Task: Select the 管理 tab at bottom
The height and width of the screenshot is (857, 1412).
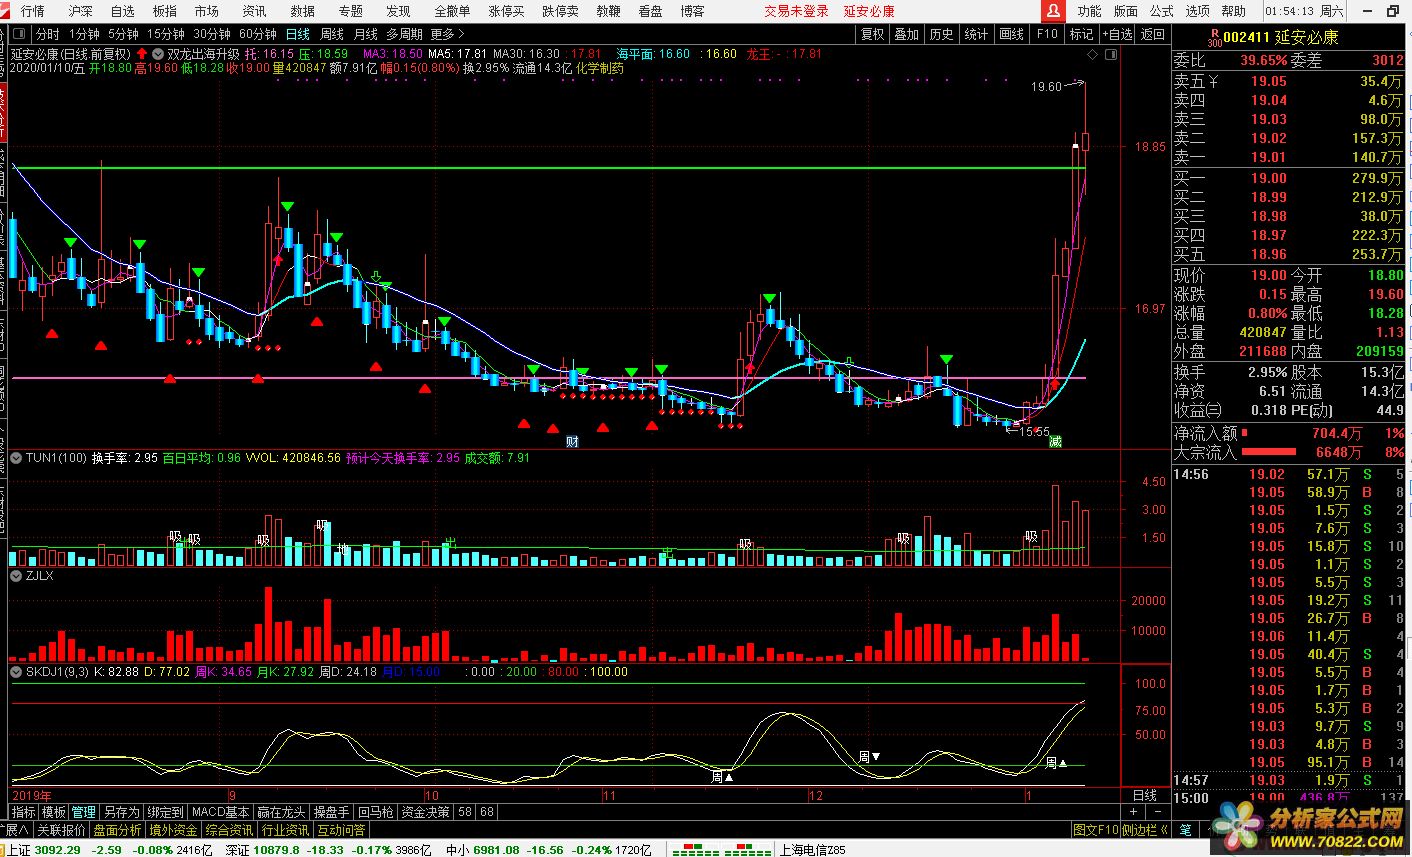Action: [84, 812]
